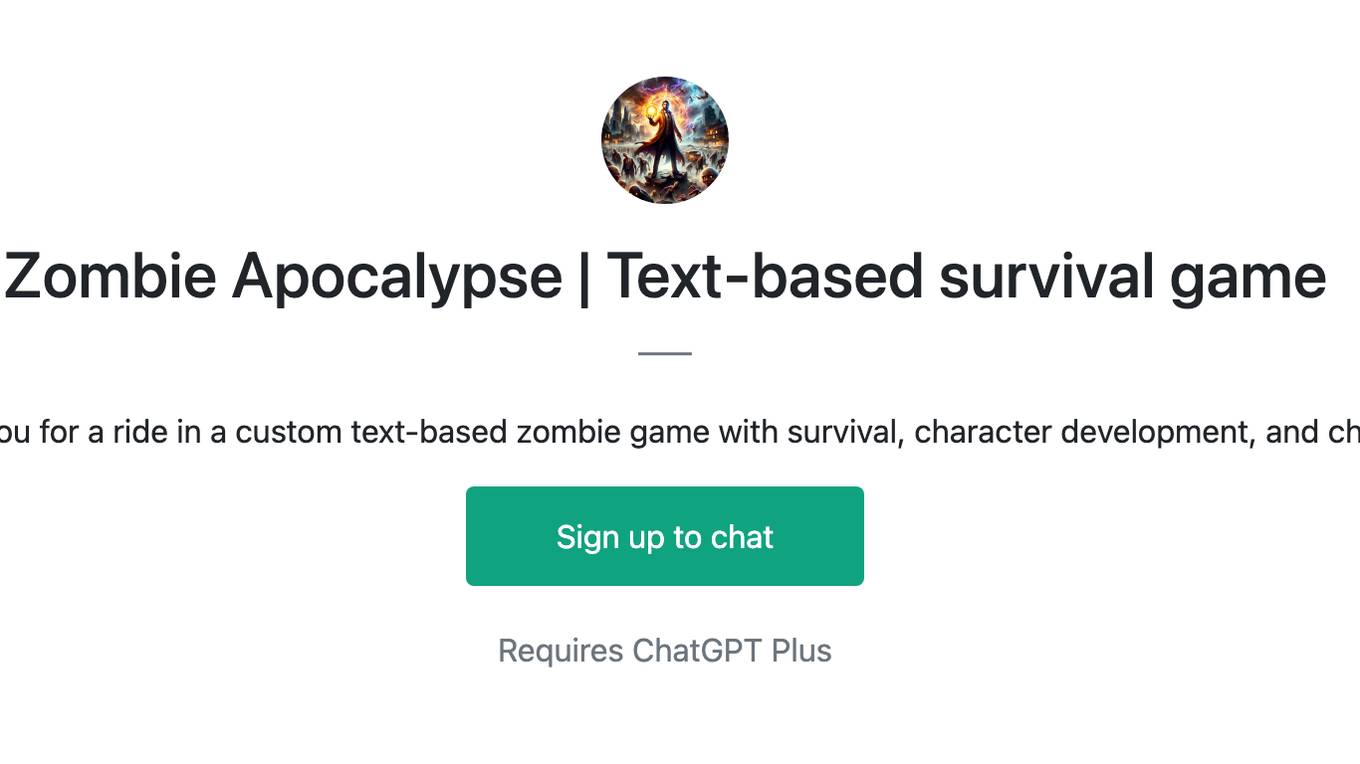The image size is (1360, 764).
Task: Click survival game in the heading
Action: pyautogui.click(x=1132, y=278)
